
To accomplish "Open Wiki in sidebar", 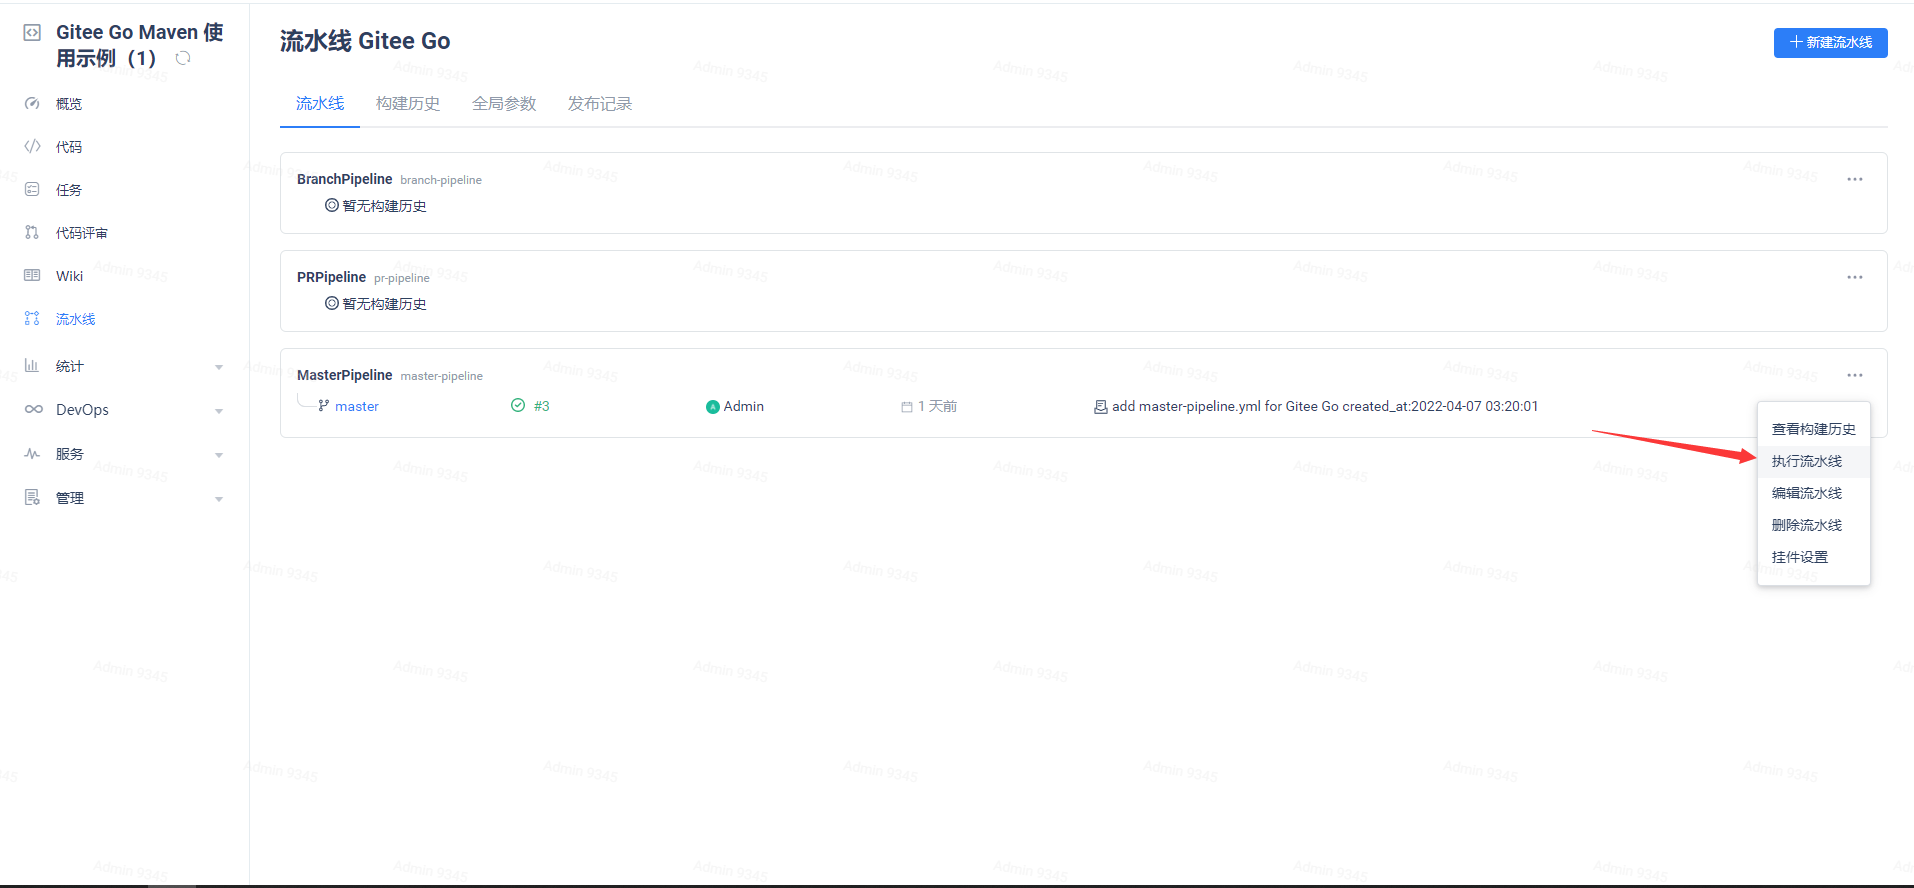I will point(70,276).
